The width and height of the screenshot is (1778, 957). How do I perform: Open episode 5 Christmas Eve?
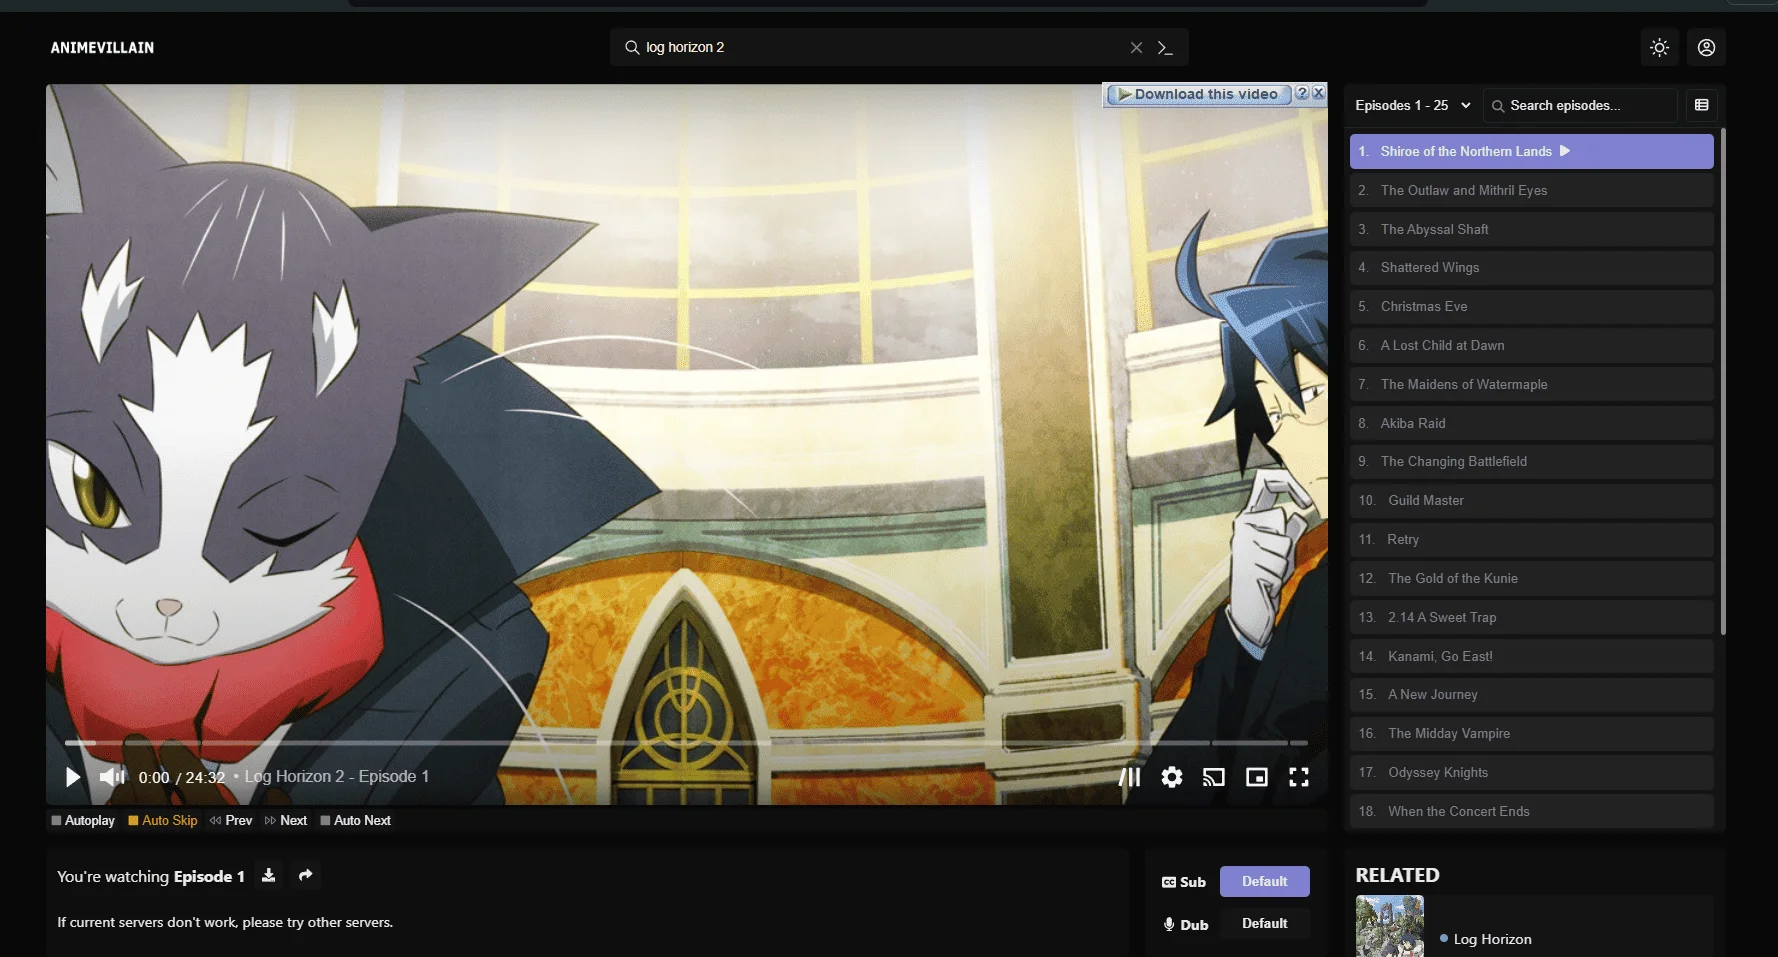pyautogui.click(x=1531, y=306)
